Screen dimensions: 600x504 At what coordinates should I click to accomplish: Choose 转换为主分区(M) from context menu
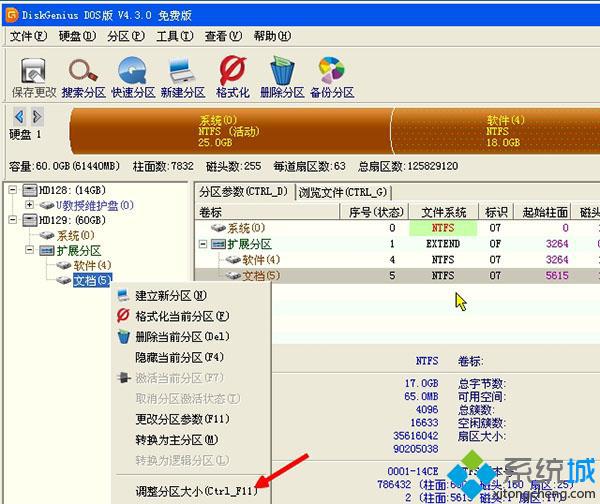tap(177, 440)
